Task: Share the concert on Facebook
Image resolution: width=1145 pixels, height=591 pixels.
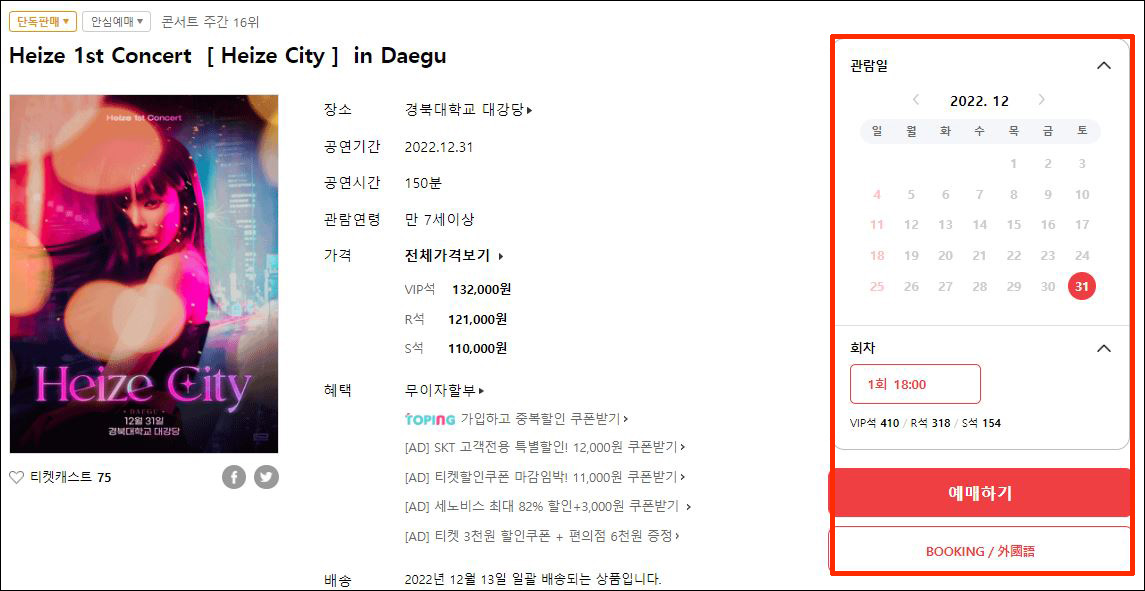Action: [x=234, y=478]
